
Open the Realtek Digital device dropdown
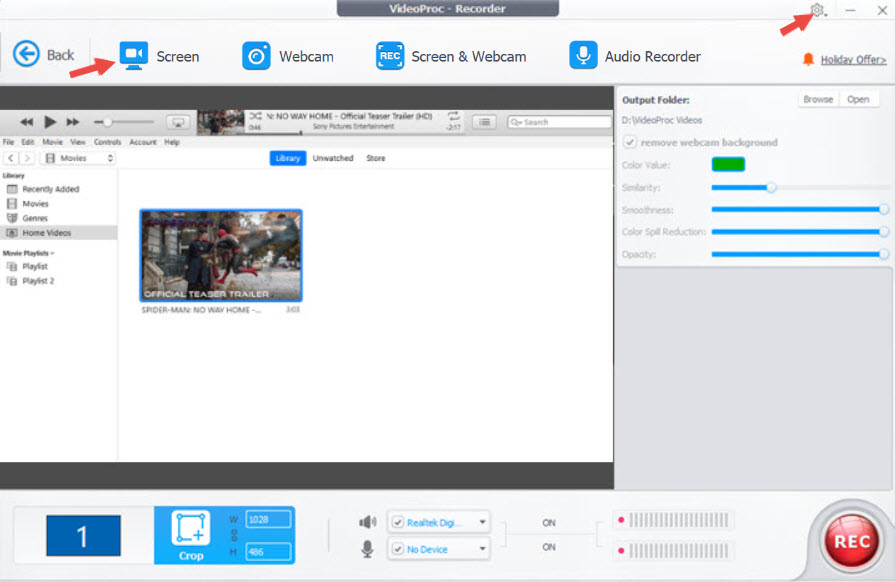[483, 522]
